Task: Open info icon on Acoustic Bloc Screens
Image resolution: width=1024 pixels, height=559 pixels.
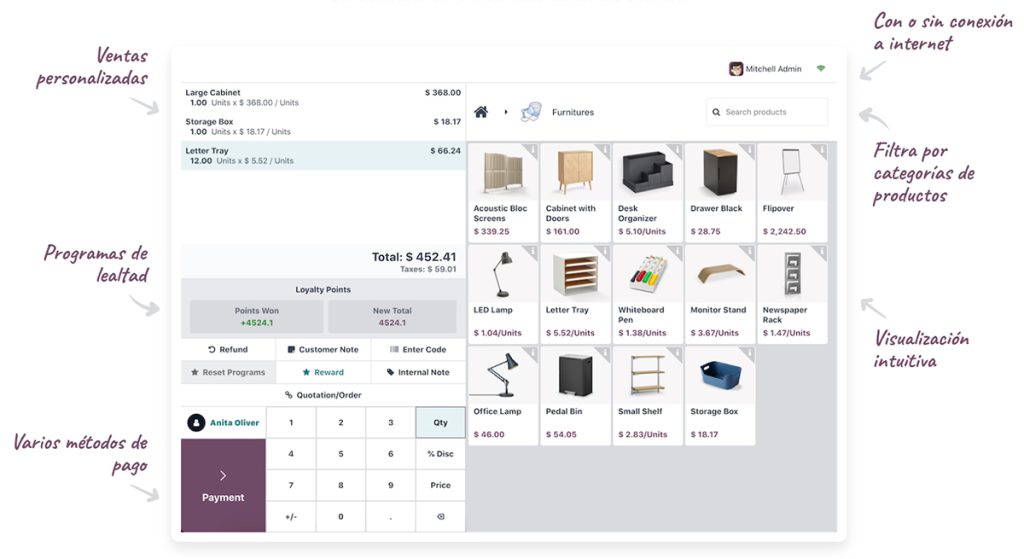Action: [532, 151]
